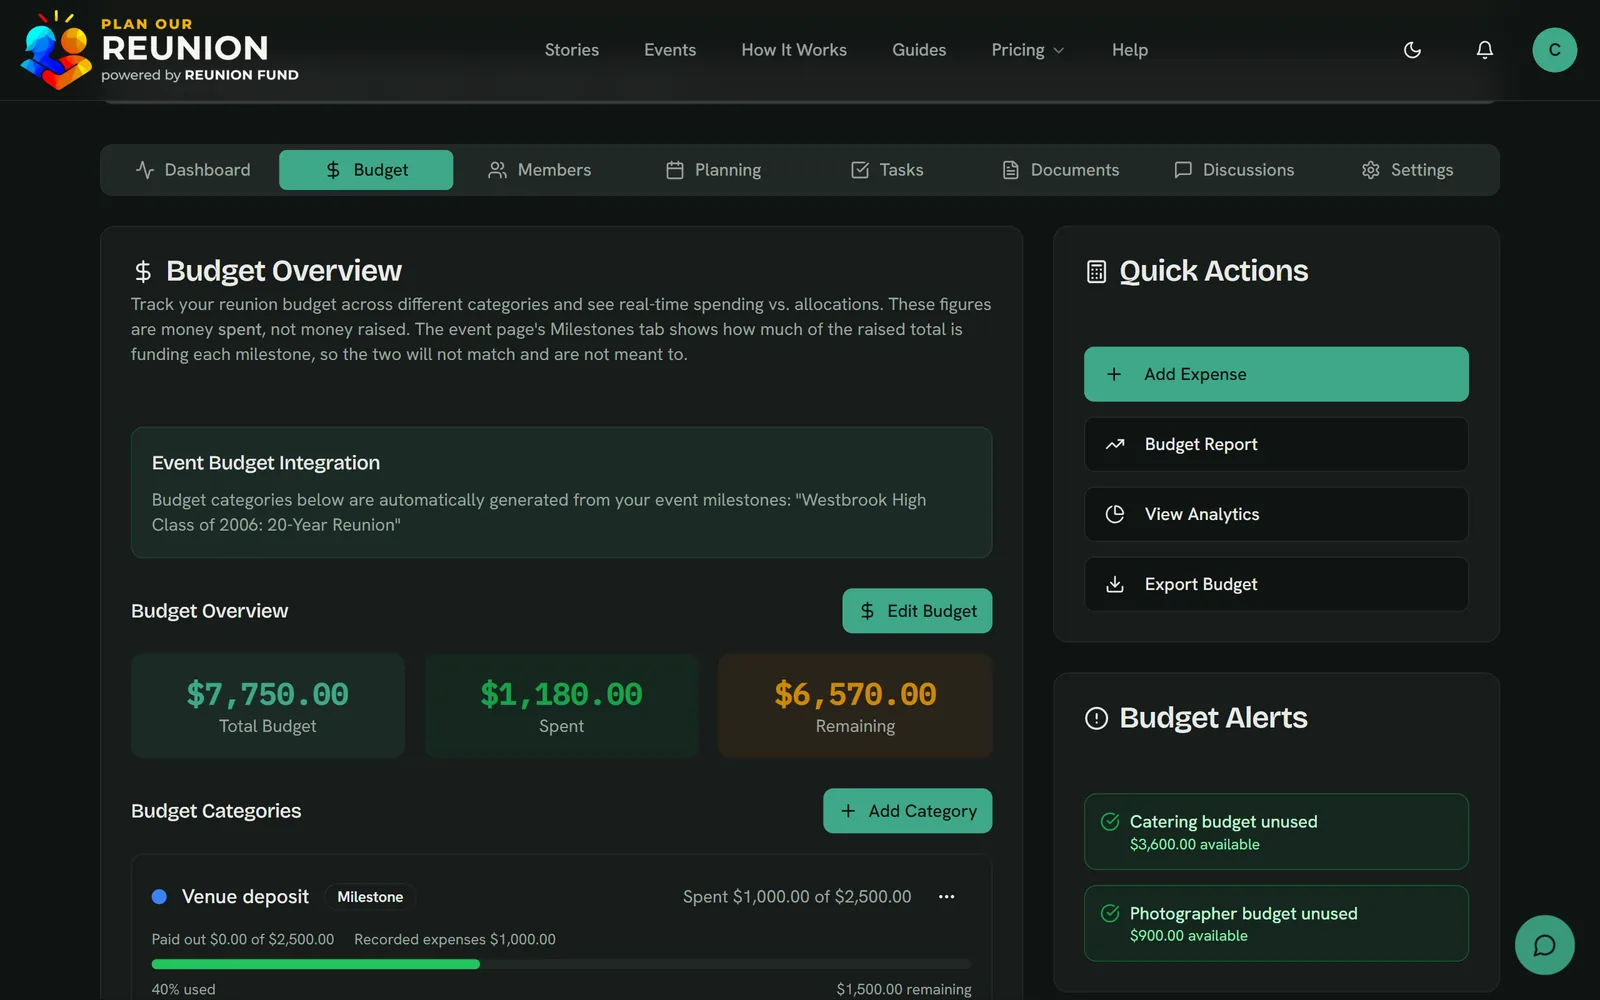
Task: Expand the Pricing dropdown
Action: 1028,50
